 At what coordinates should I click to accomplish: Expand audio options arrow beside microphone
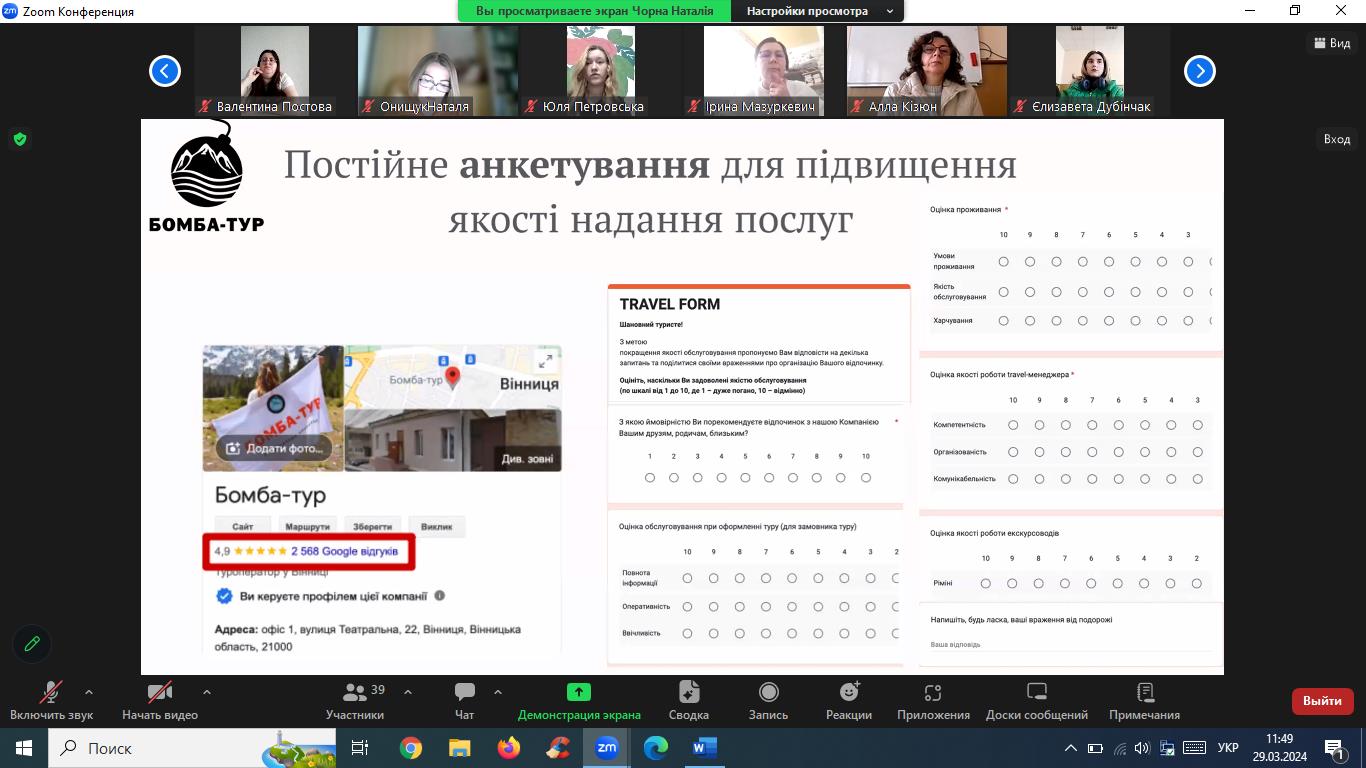[x=89, y=692]
